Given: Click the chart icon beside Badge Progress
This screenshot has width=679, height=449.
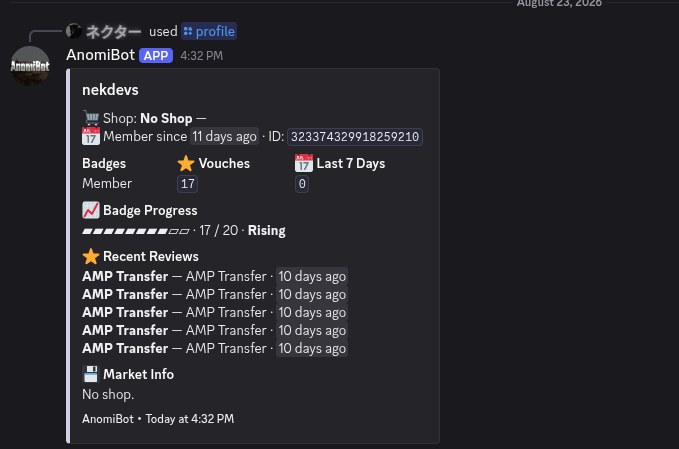Looking at the screenshot, I should tap(91, 210).
